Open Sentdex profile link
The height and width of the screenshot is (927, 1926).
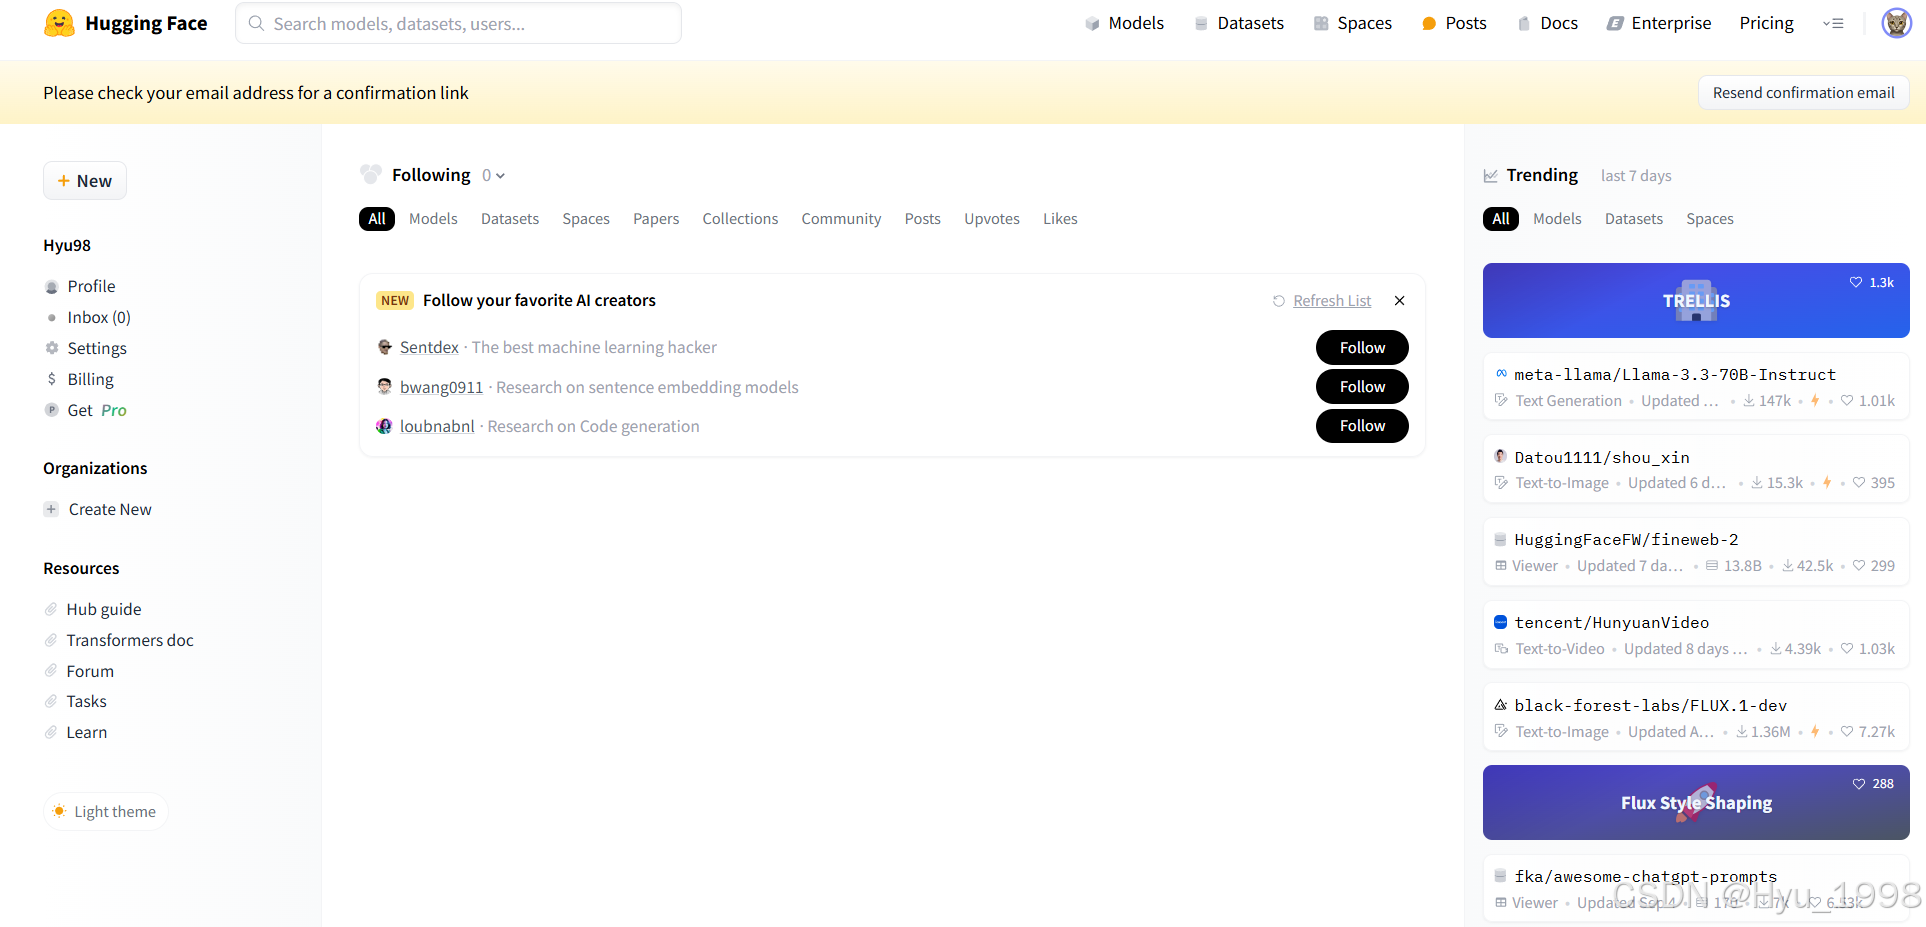(x=429, y=347)
